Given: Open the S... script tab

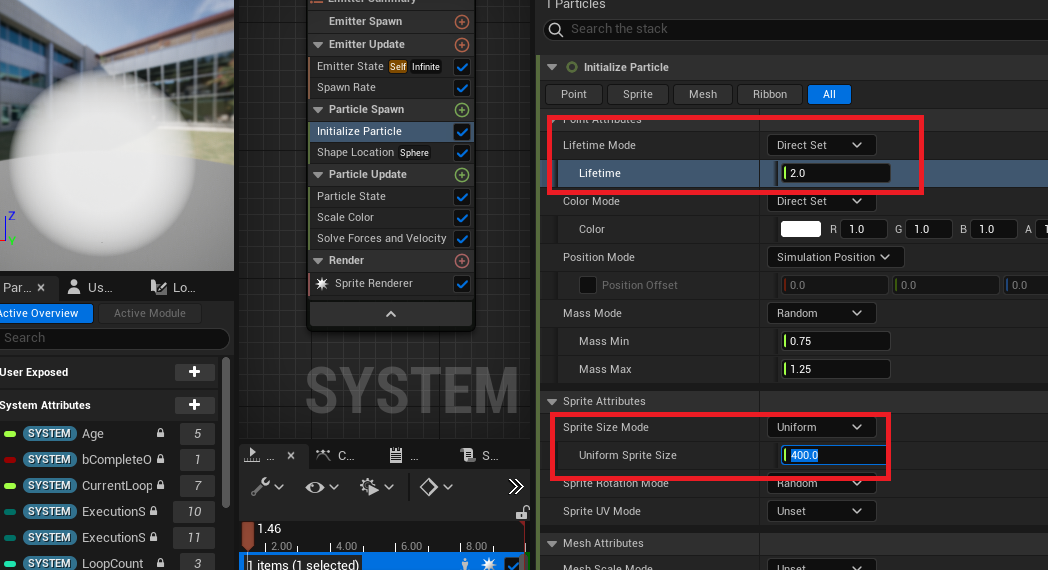Looking at the screenshot, I should (479, 456).
